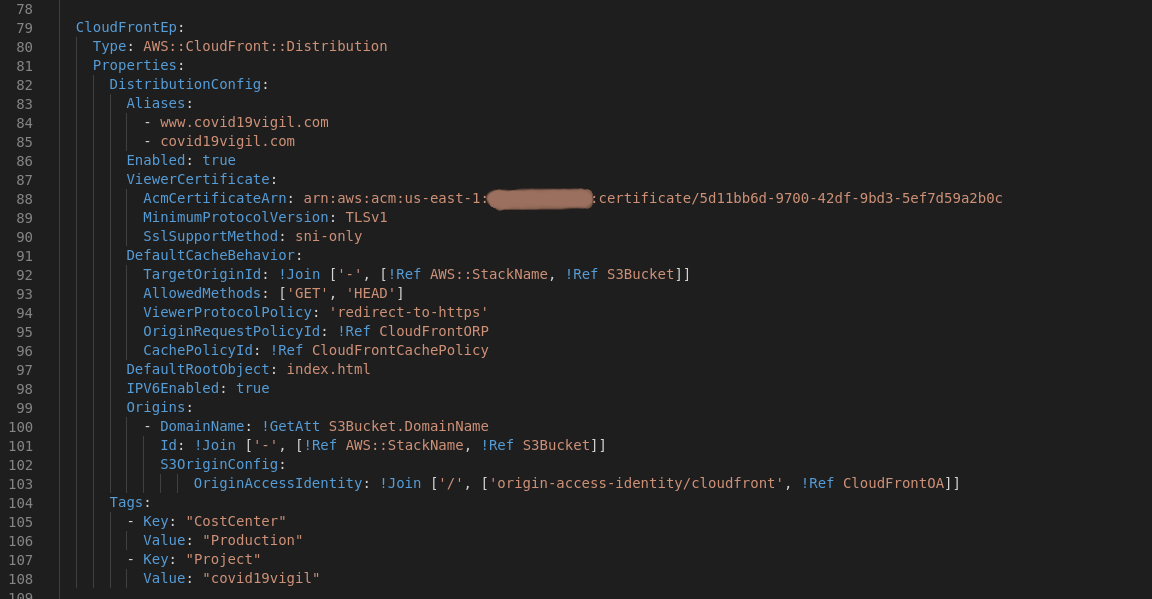1152x599 pixels.
Task: Click line number 104 beside Tags
Action: (21, 503)
